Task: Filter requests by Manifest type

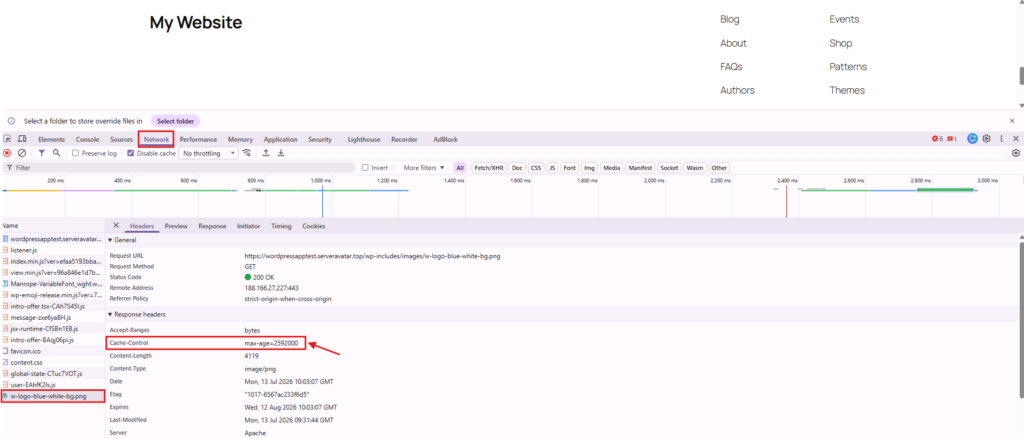Action: [640, 168]
